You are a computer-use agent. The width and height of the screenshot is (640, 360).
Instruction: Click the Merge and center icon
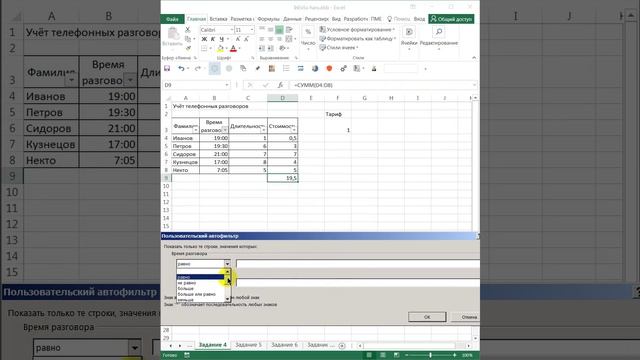pyautogui.click(x=289, y=39)
